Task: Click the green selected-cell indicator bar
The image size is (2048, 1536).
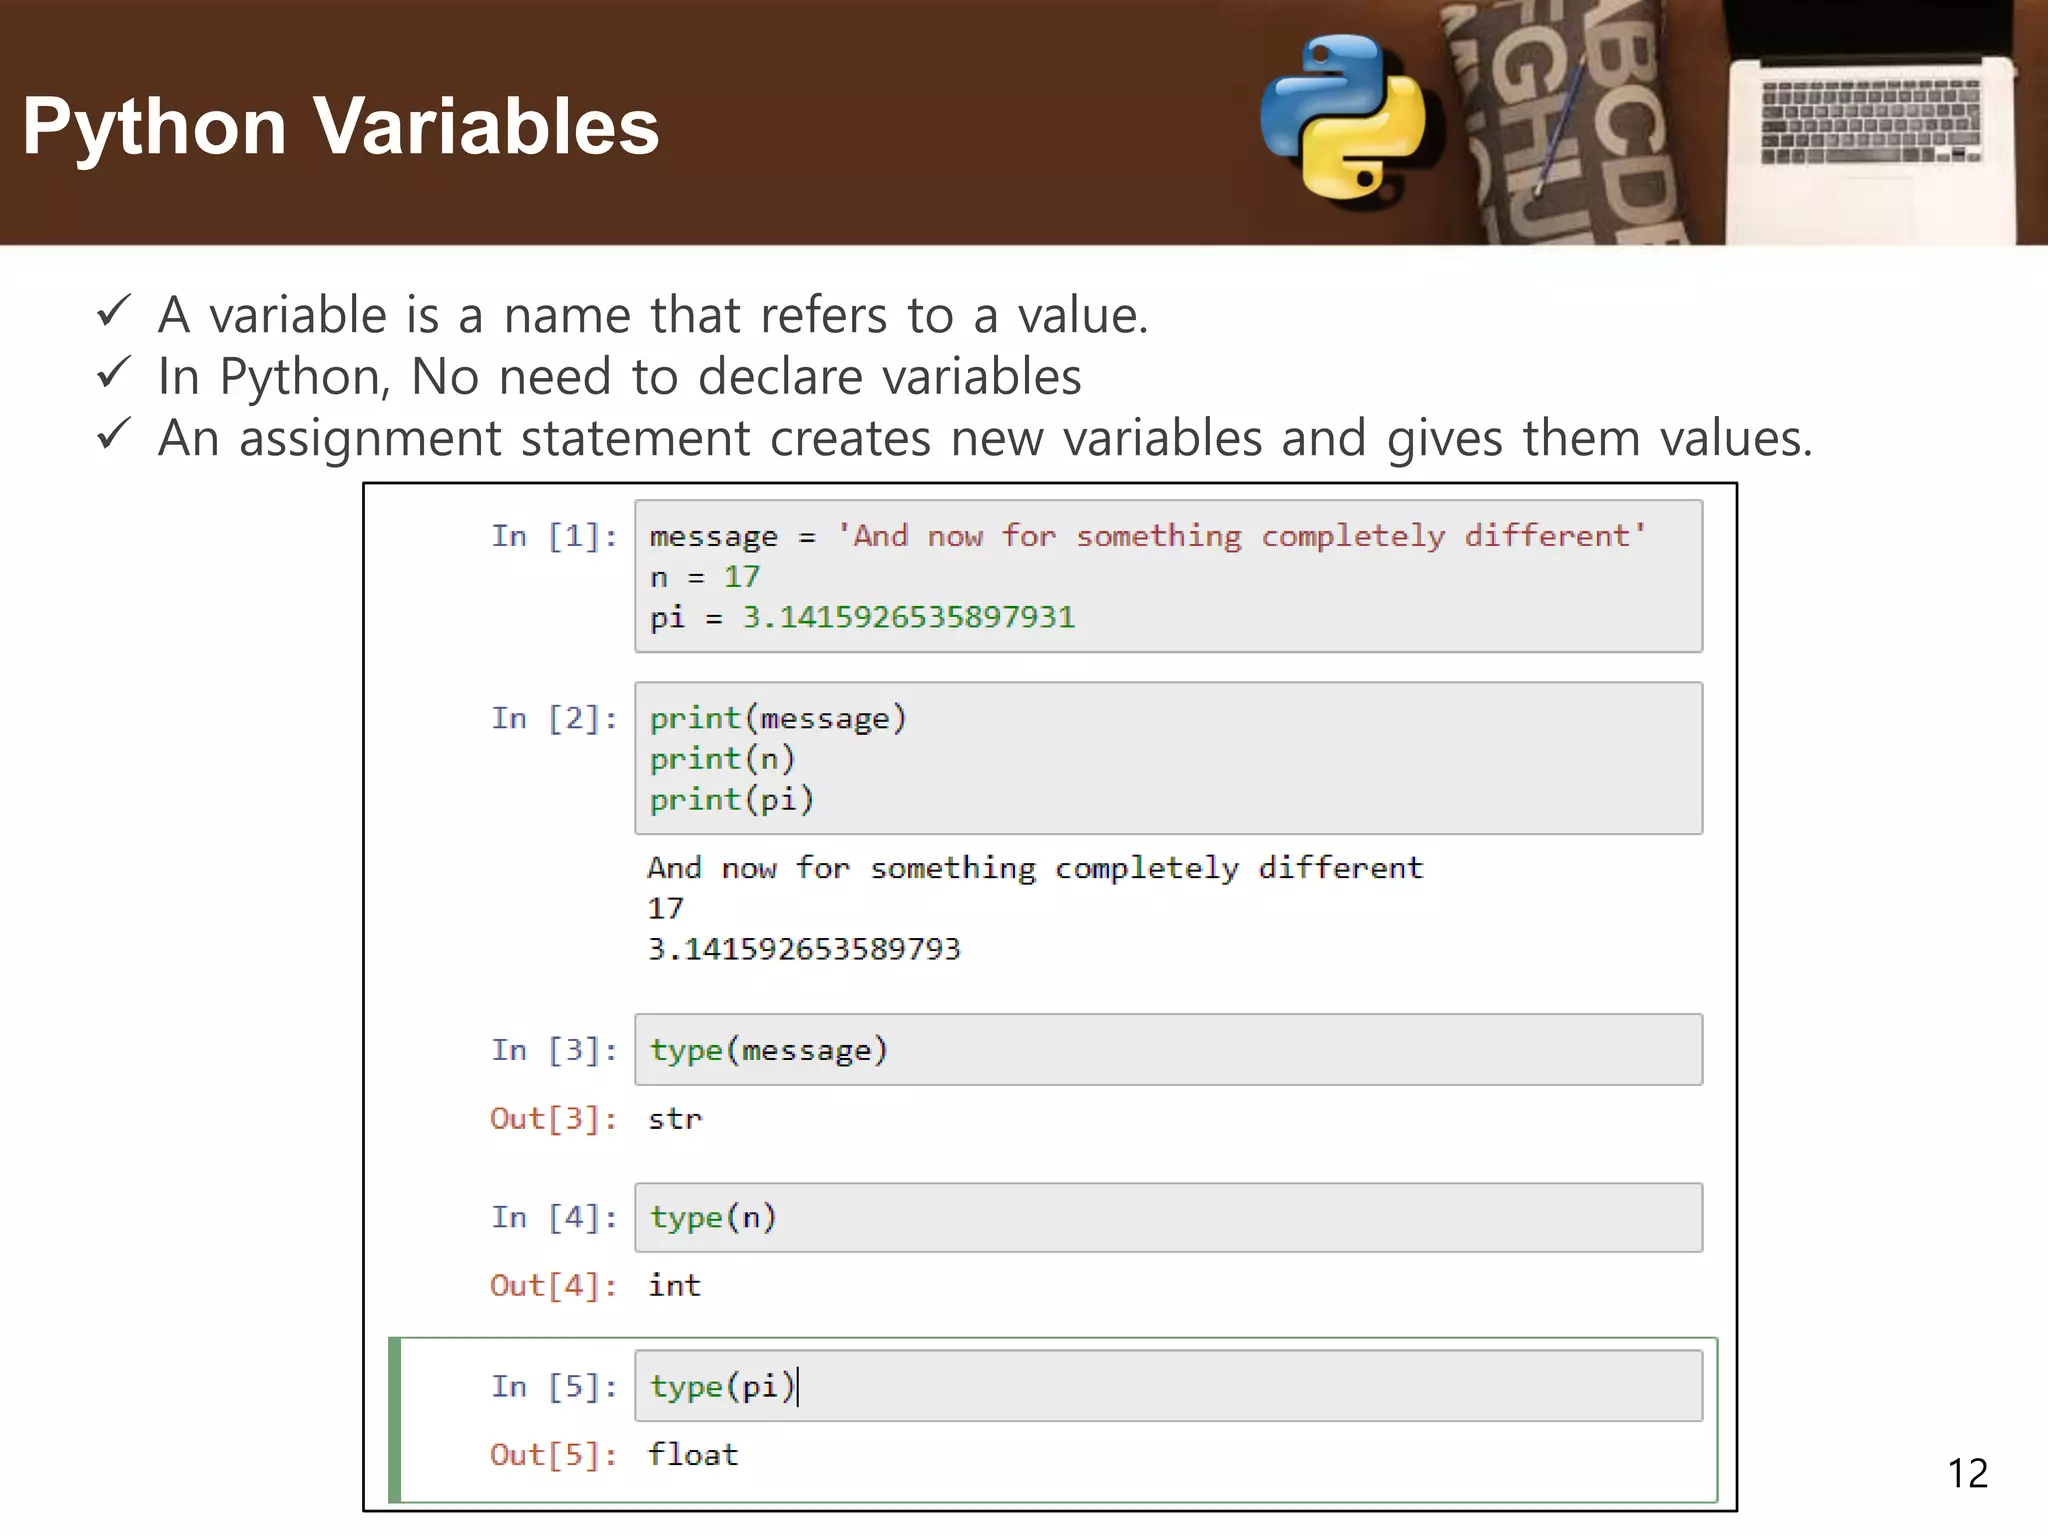Action: 395,1420
